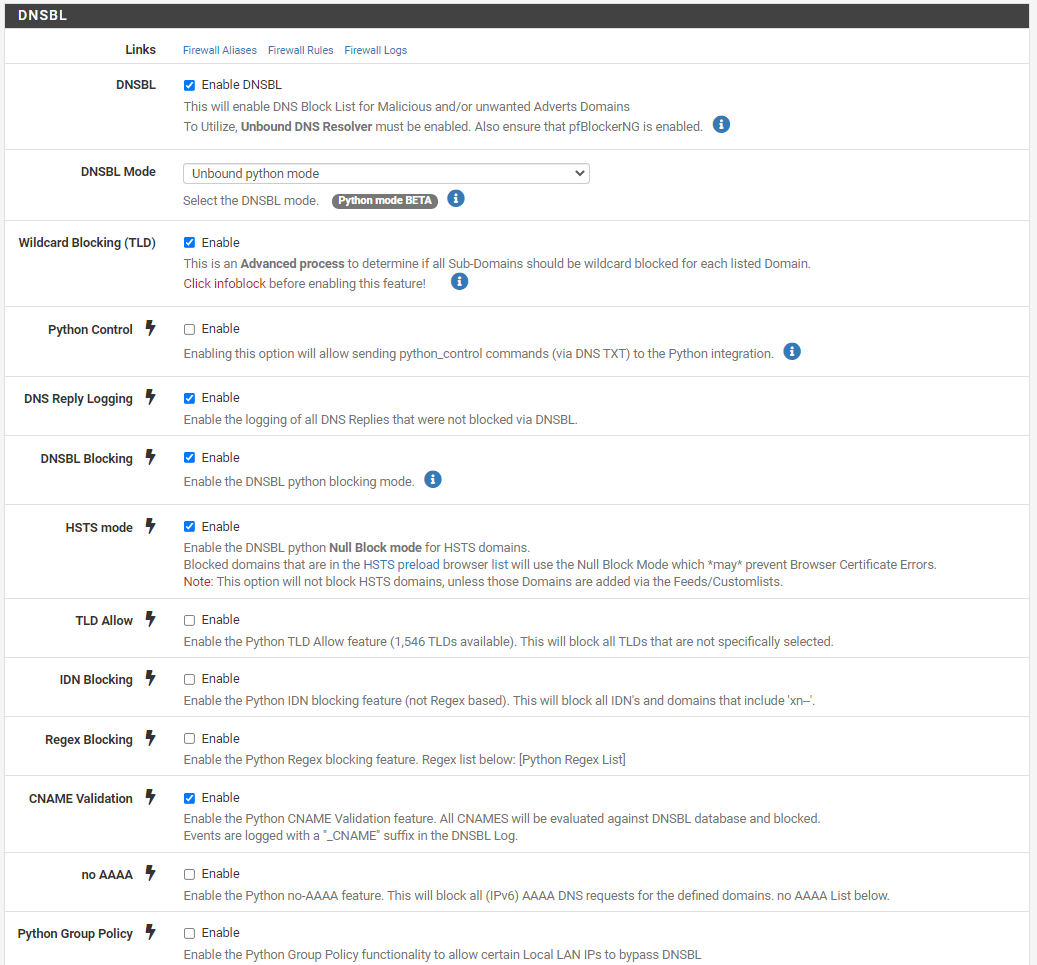Click info icon beside Enable DNSBL description
This screenshot has height=965, width=1037.
(x=721, y=125)
